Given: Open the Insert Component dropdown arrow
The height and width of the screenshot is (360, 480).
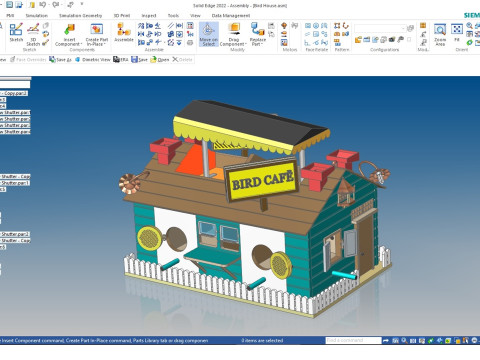Looking at the screenshot, I should [81, 44].
